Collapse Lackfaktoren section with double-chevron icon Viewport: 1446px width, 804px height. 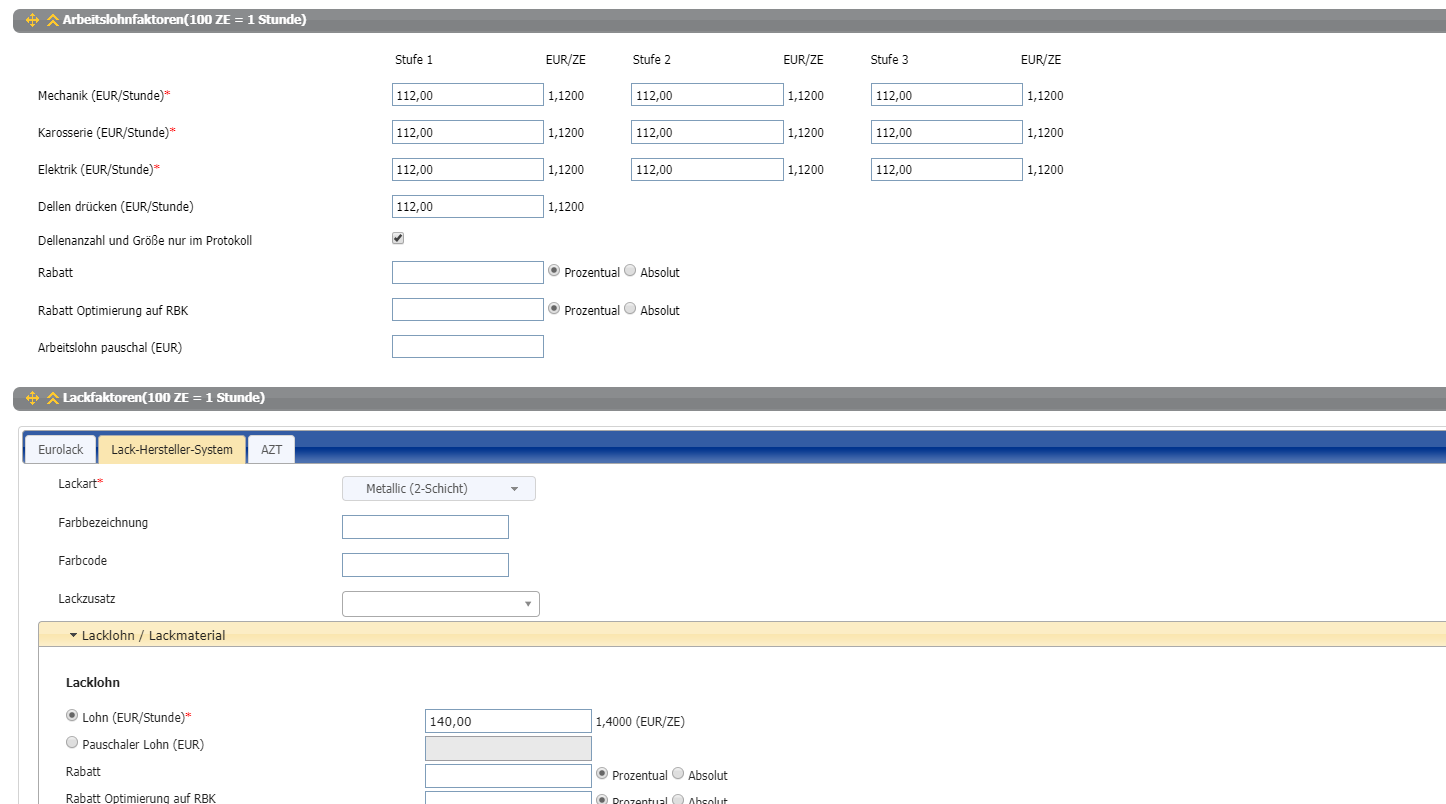52,398
